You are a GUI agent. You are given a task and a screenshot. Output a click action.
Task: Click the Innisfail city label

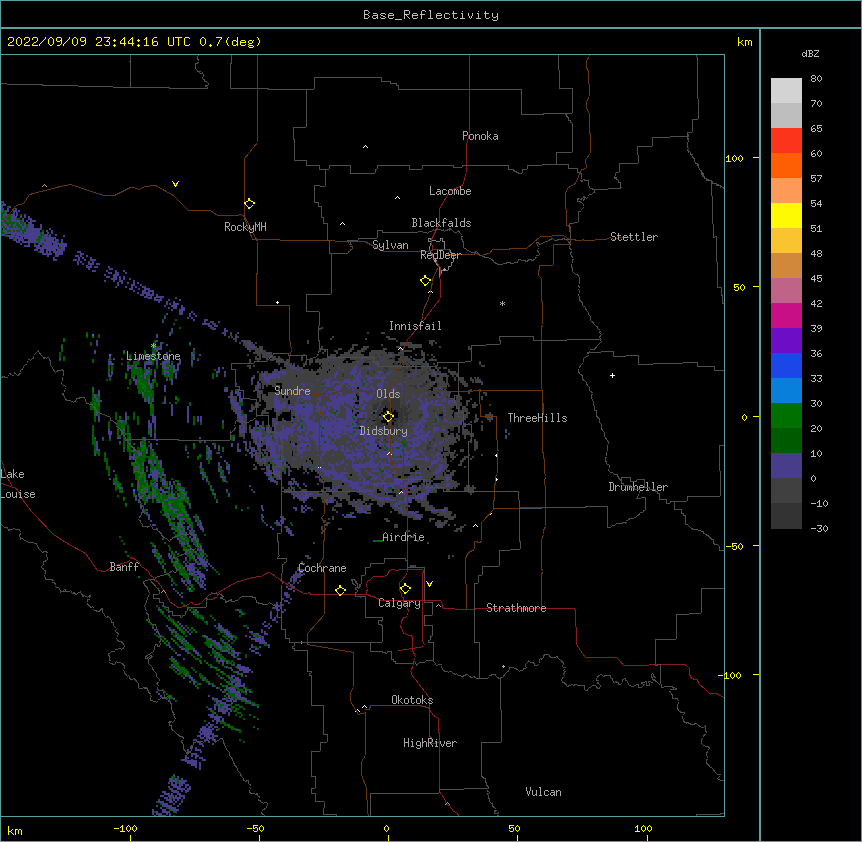coord(415,326)
